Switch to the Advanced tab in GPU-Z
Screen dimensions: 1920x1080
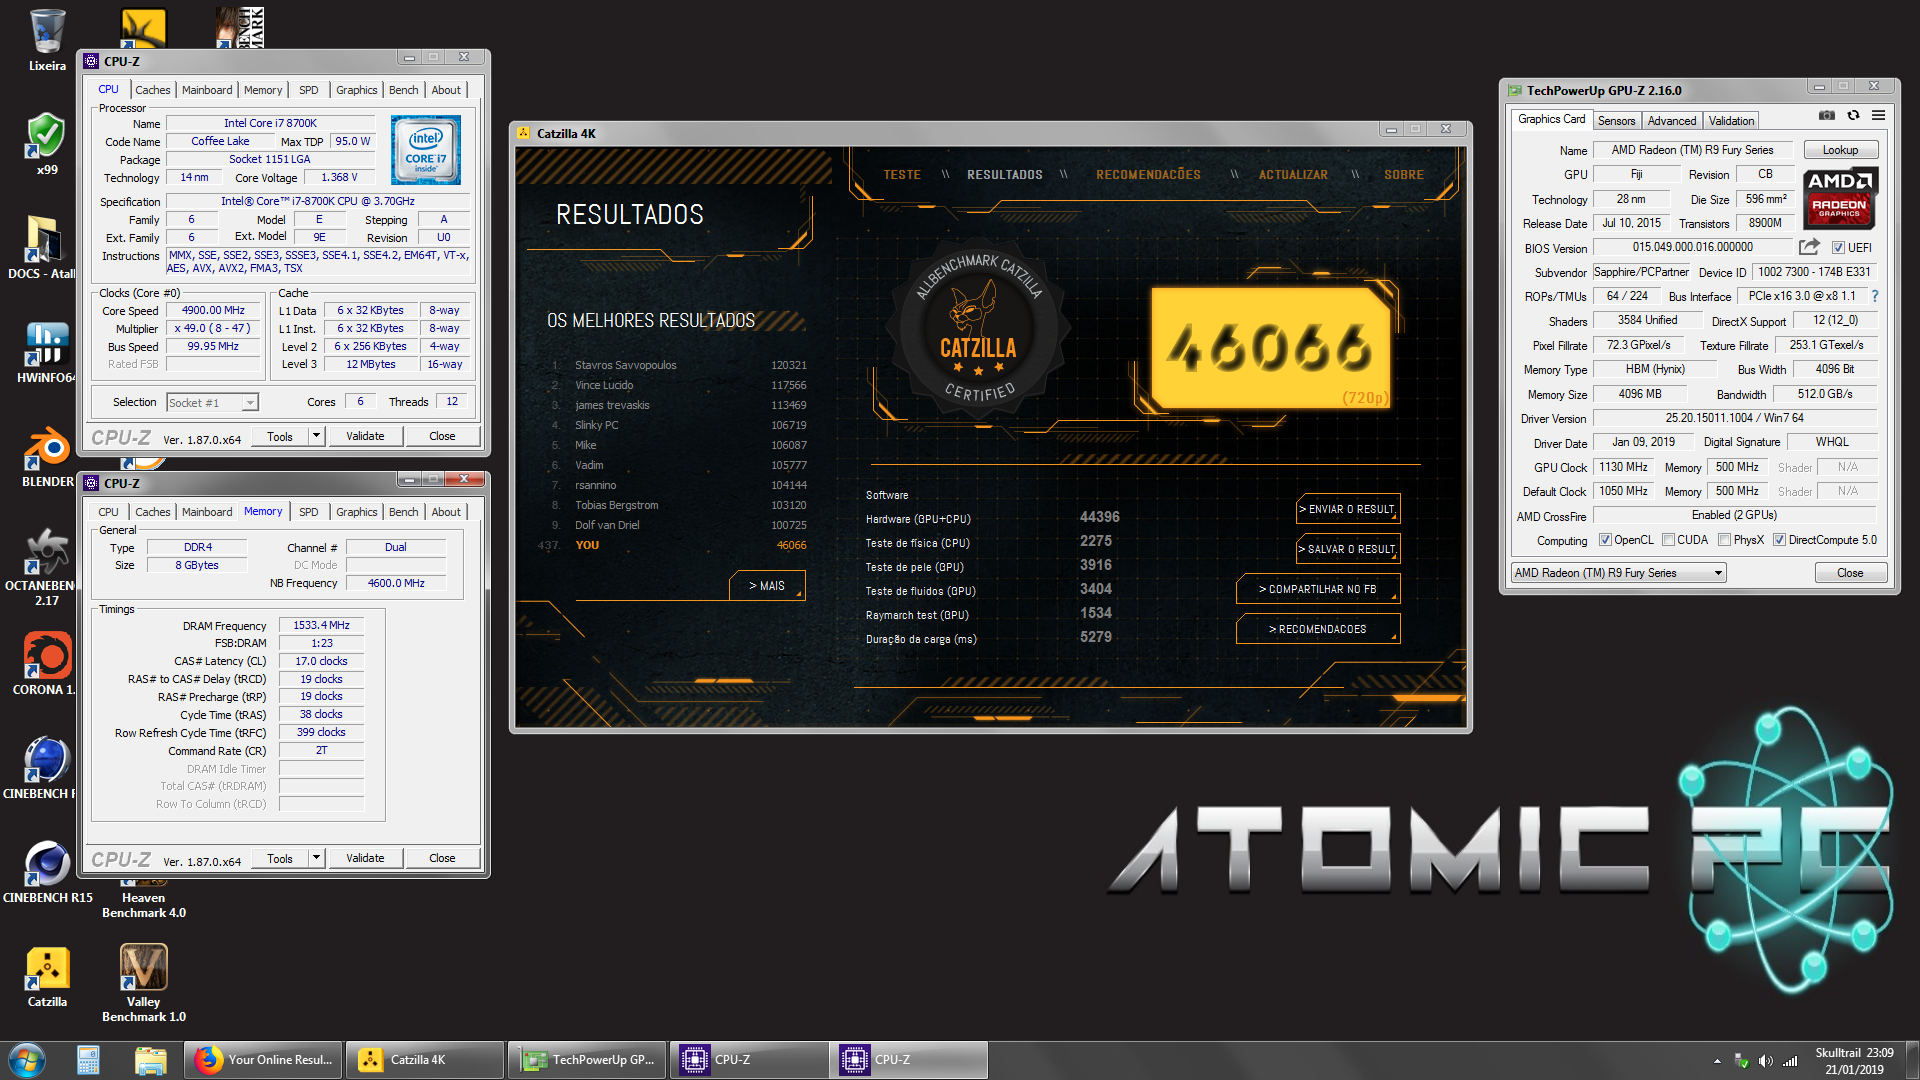[1671, 121]
